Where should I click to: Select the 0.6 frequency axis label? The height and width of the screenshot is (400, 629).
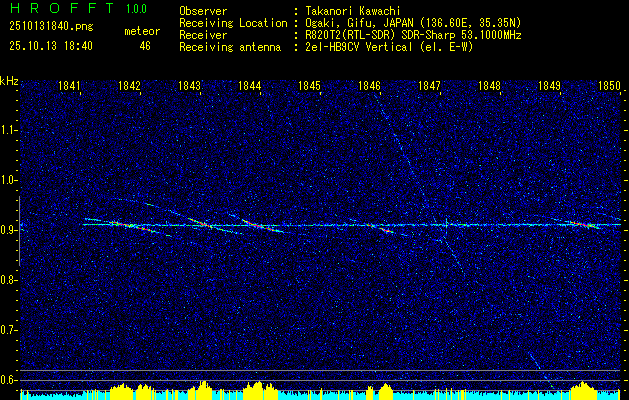tap(9, 380)
